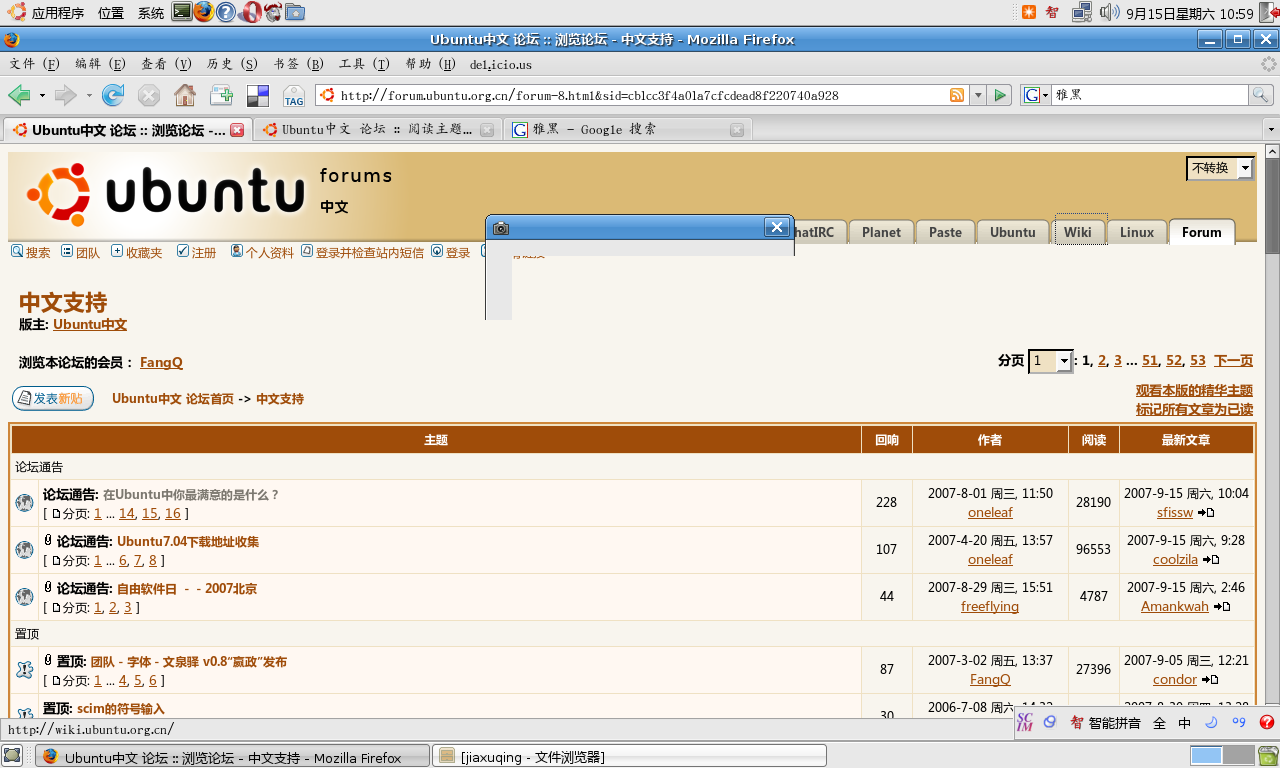Open the 书签 (B) bookmarks menu
Screen dimensions: 1280x768
point(298,64)
